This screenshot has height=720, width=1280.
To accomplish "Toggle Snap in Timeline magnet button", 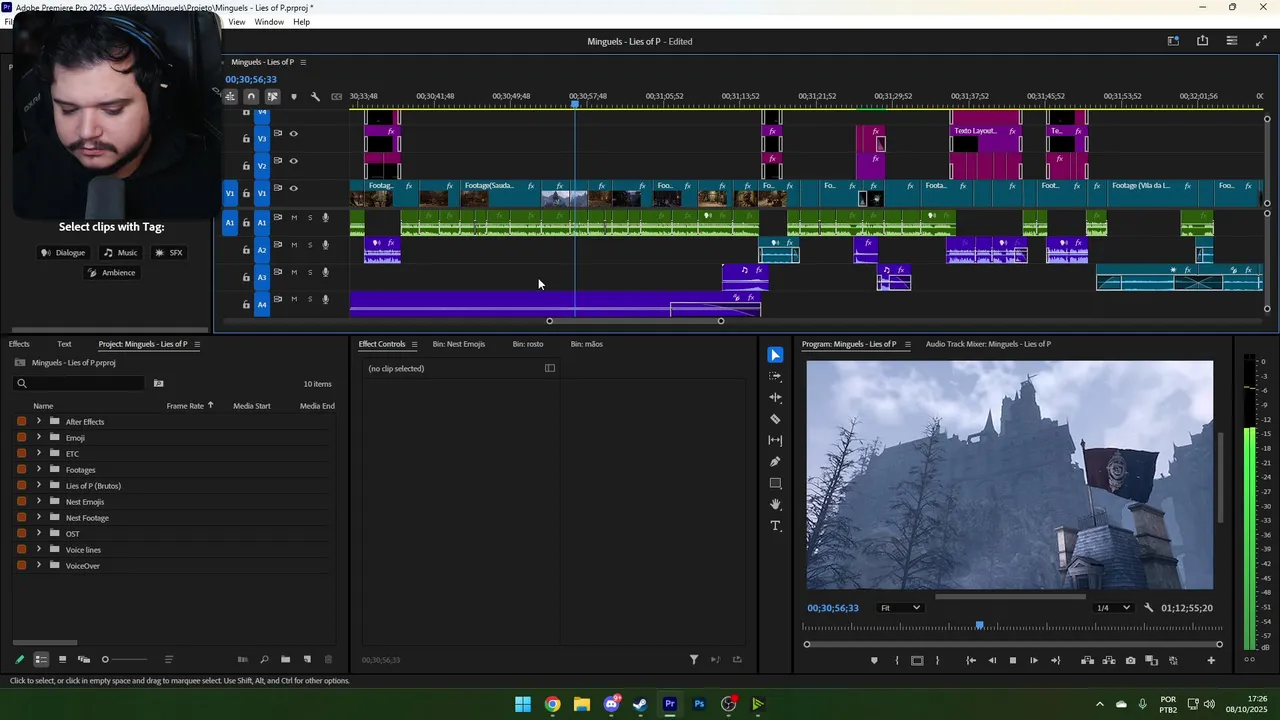I will point(251,97).
